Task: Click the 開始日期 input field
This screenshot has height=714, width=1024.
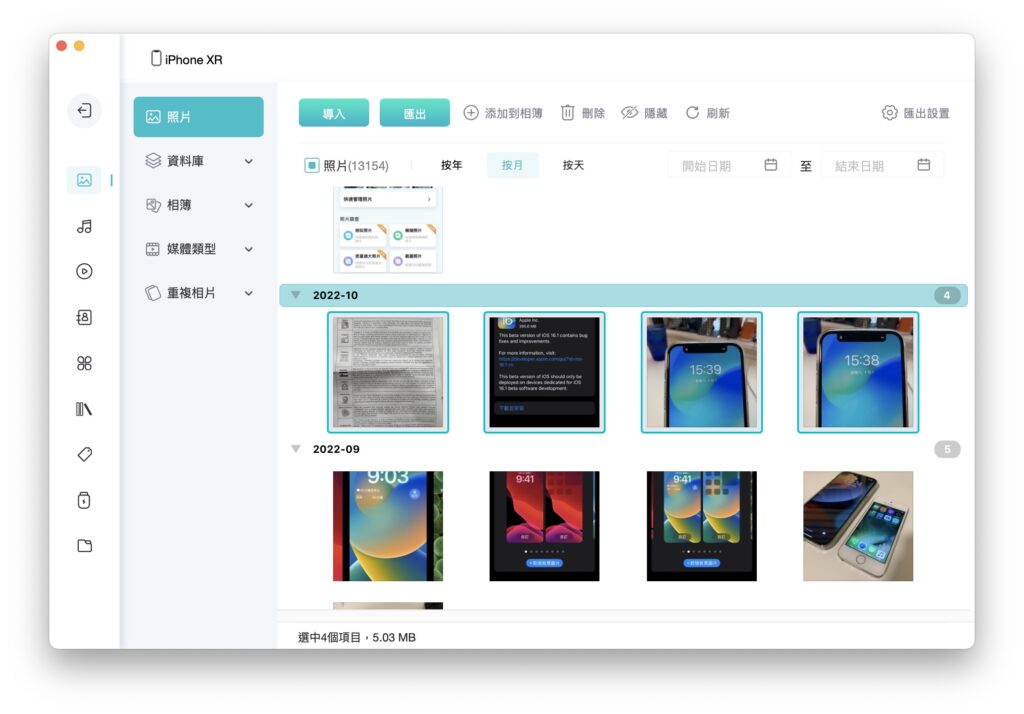Action: [x=729, y=165]
